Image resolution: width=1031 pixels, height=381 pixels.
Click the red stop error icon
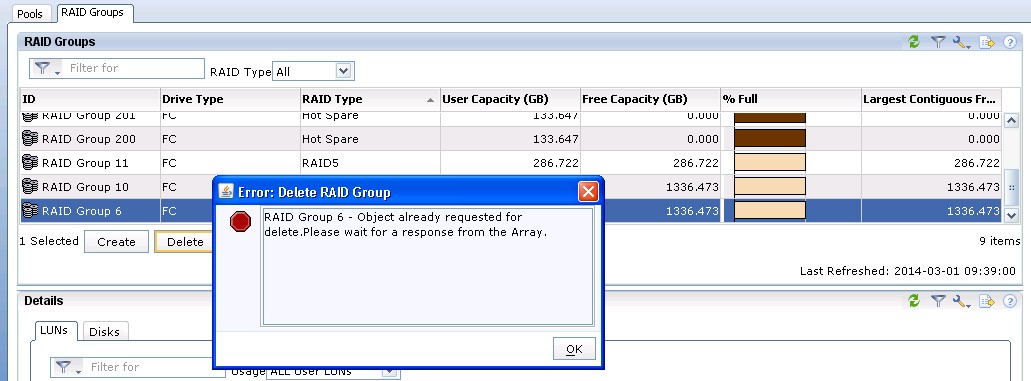coord(241,222)
